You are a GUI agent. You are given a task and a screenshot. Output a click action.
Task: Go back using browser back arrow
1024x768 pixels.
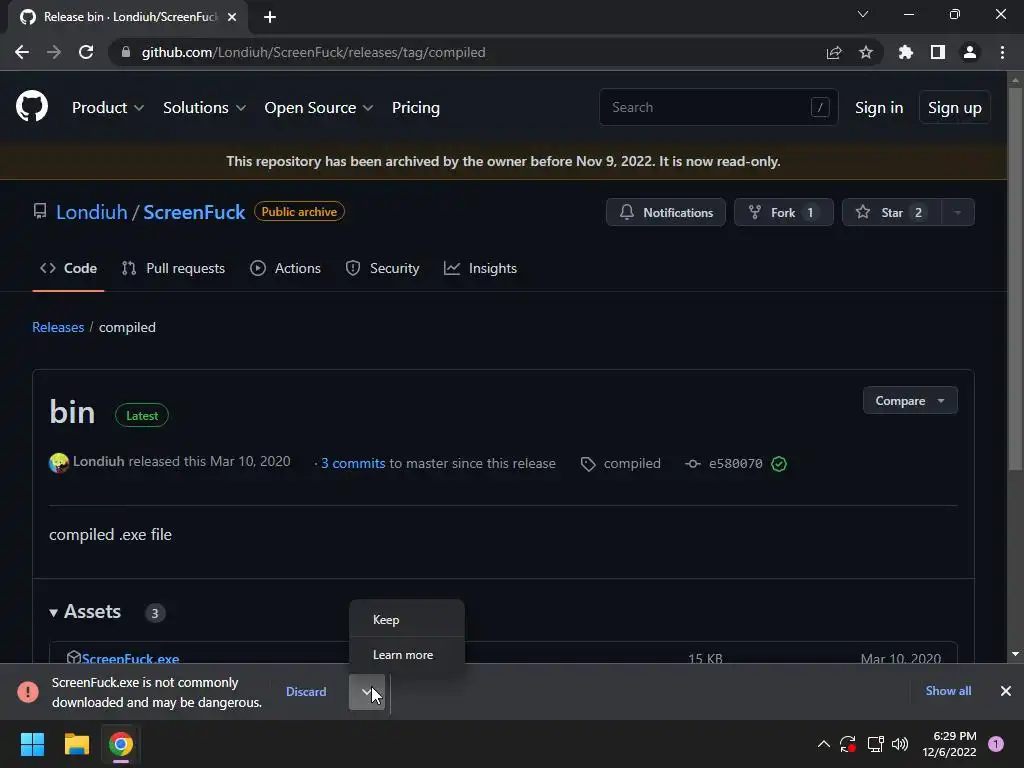[22, 52]
